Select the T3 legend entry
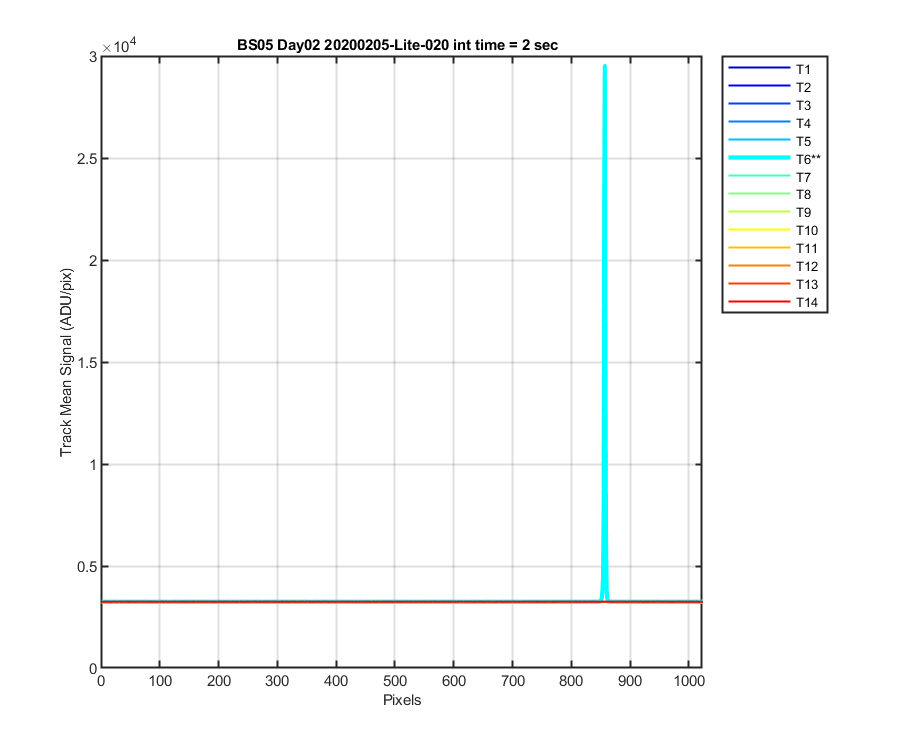The height and width of the screenshot is (750, 900). [x=769, y=105]
